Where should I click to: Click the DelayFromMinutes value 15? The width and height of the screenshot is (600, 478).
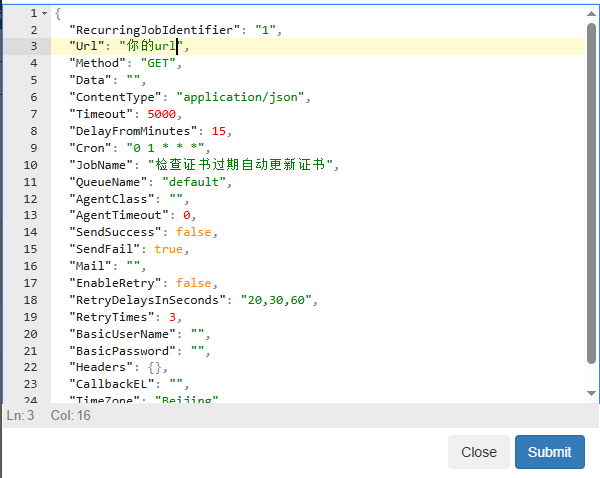(x=219, y=131)
